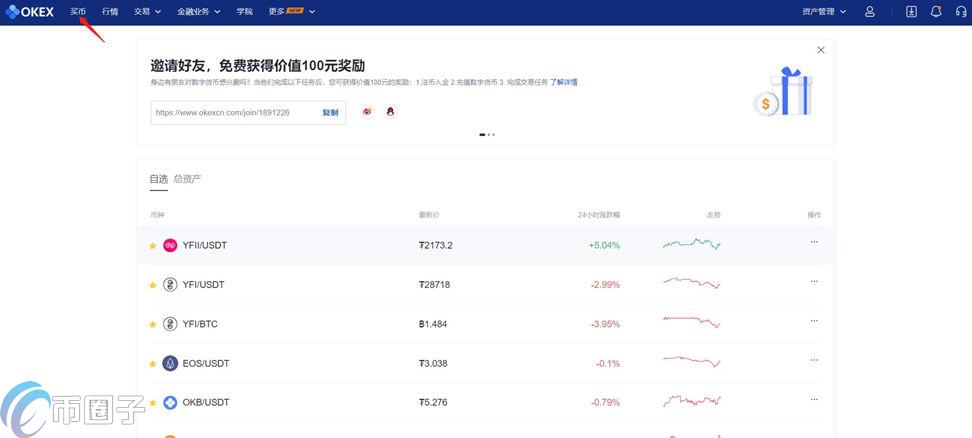
Task: Click the price ₮2173.2
Action: [x=436, y=245]
